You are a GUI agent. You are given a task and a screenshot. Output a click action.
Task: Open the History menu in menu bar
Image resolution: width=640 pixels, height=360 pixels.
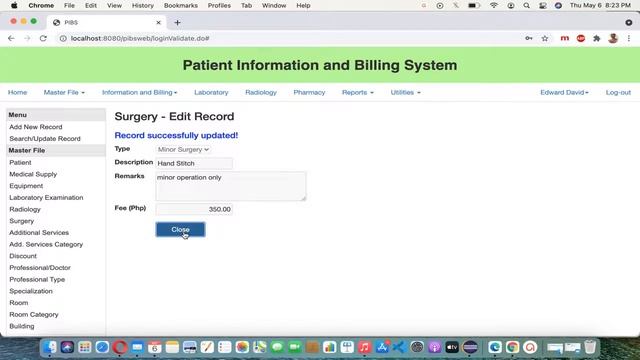coord(142,6)
